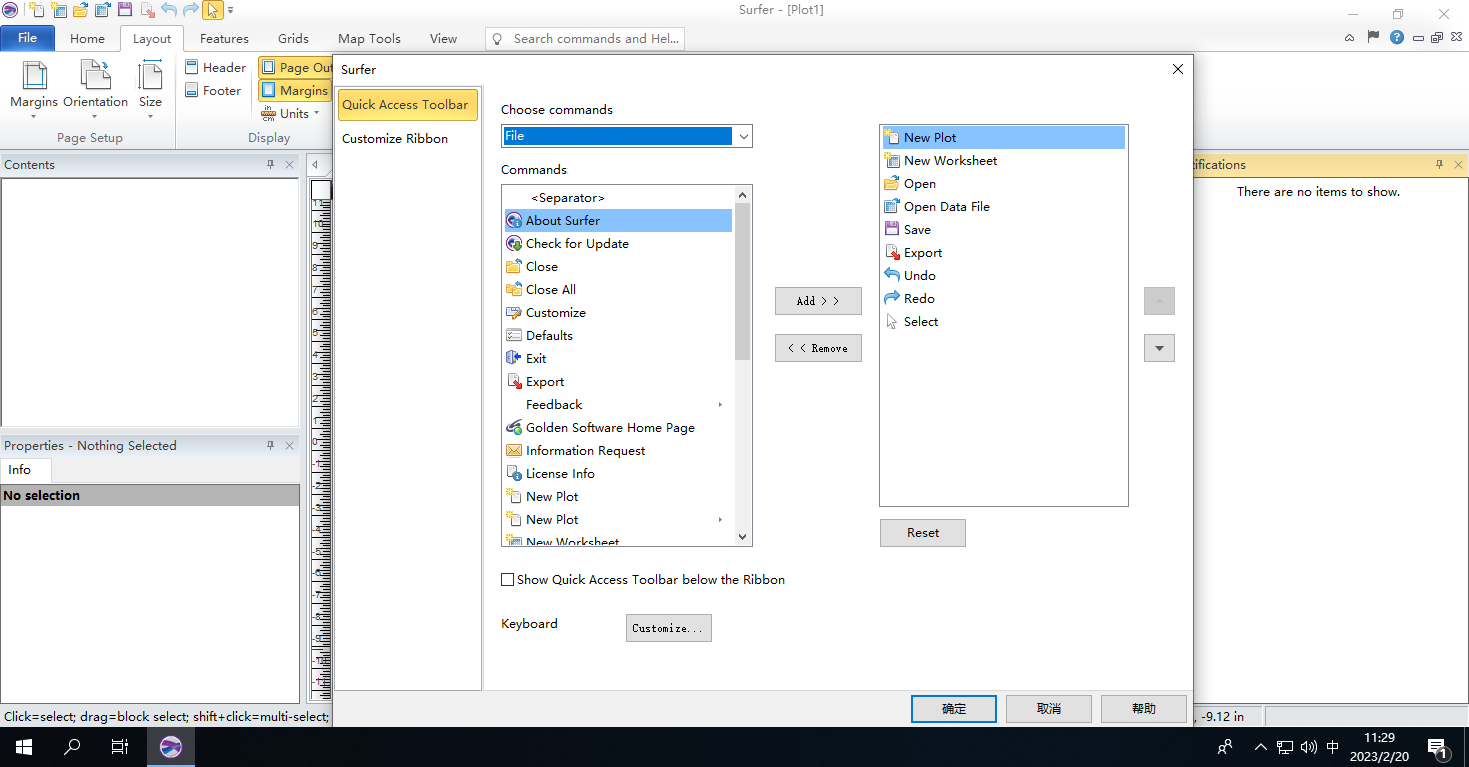Click the Keyboard Customize... button
This screenshot has width=1469, height=767.
point(669,628)
